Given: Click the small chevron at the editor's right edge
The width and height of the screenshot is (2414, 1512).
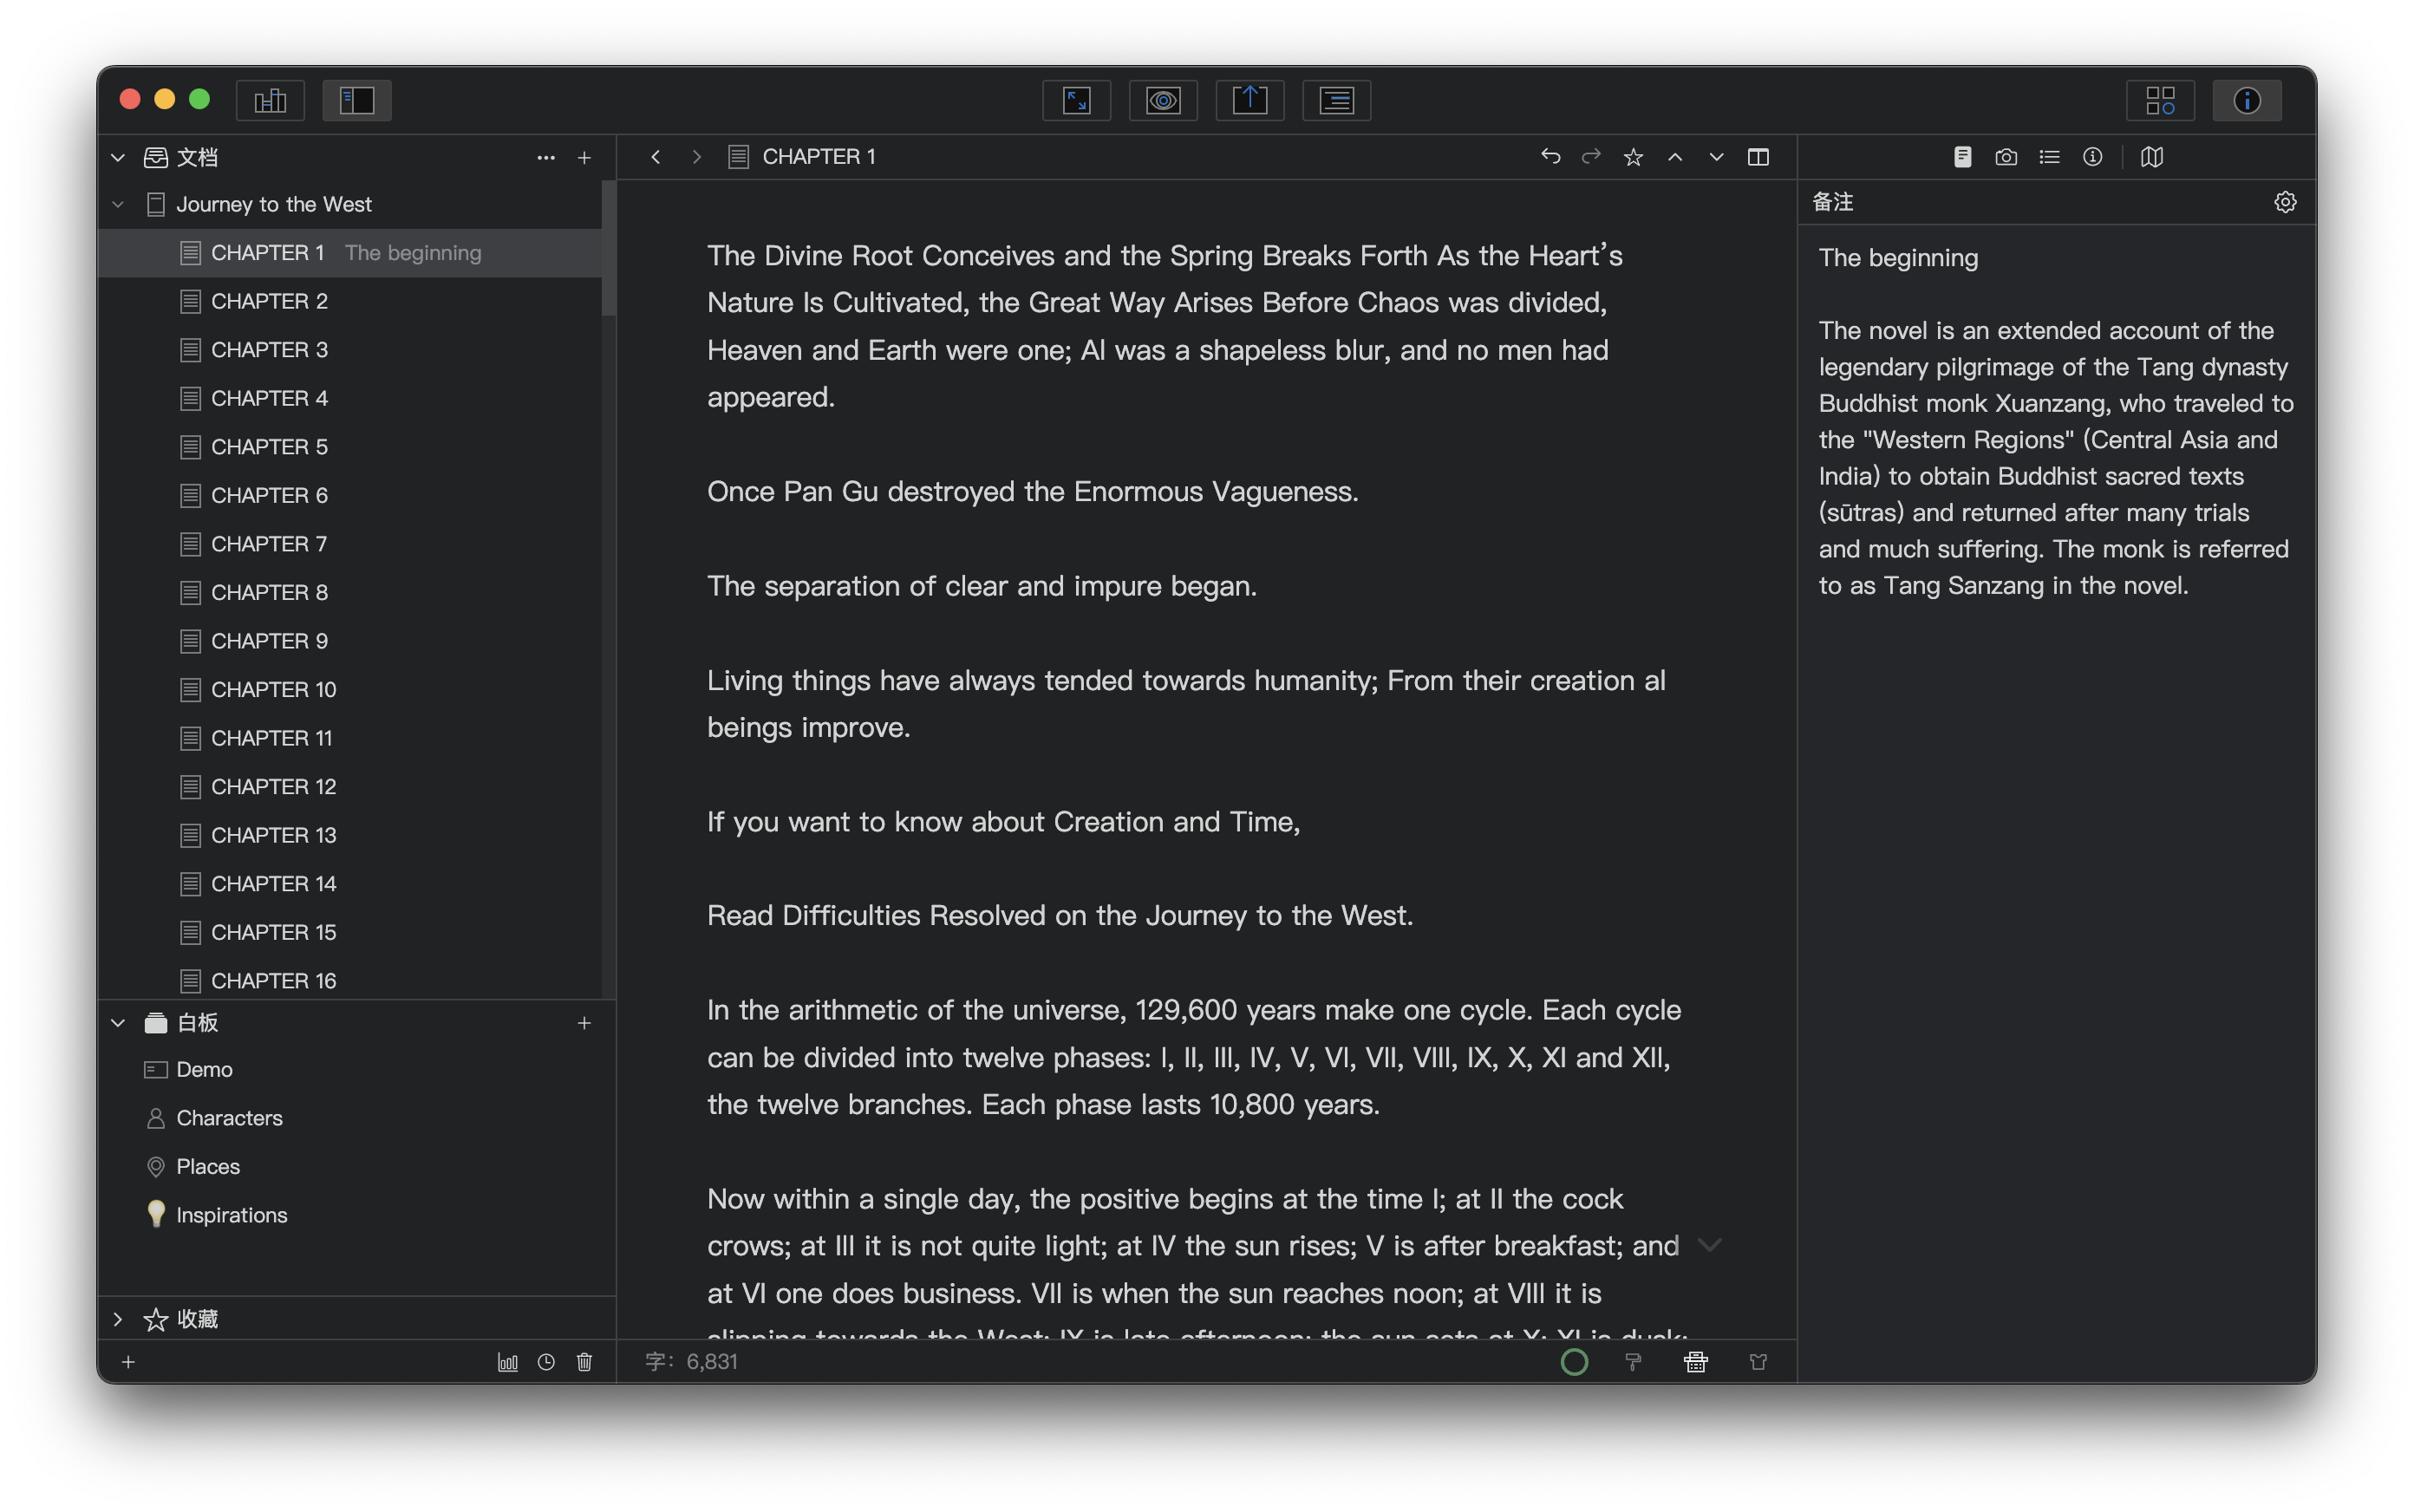Looking at the screenshot, I should pos(1710,1245).
